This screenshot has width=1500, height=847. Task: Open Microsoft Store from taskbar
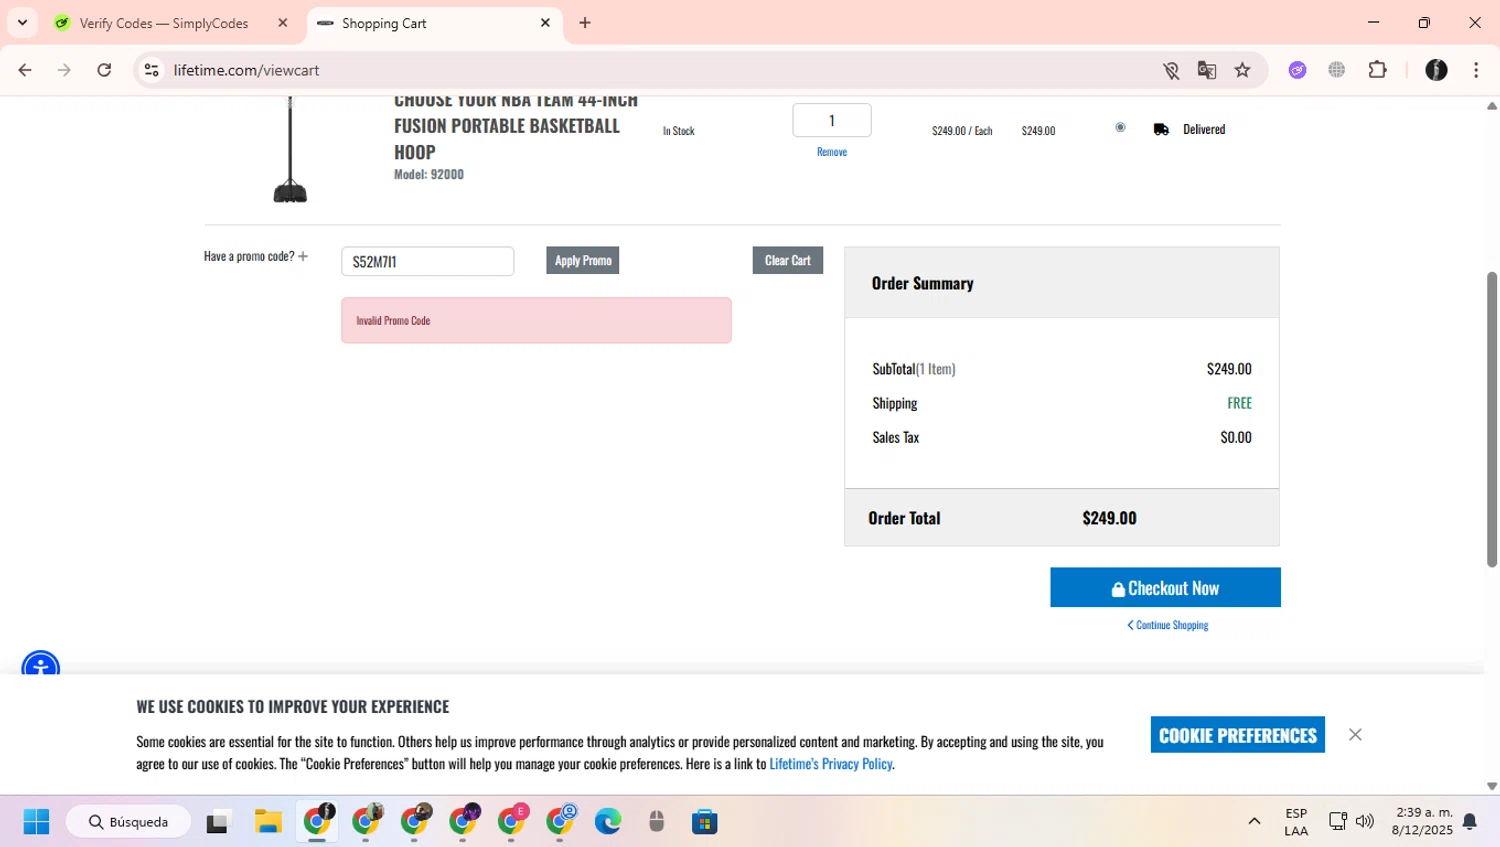(705, 822)
